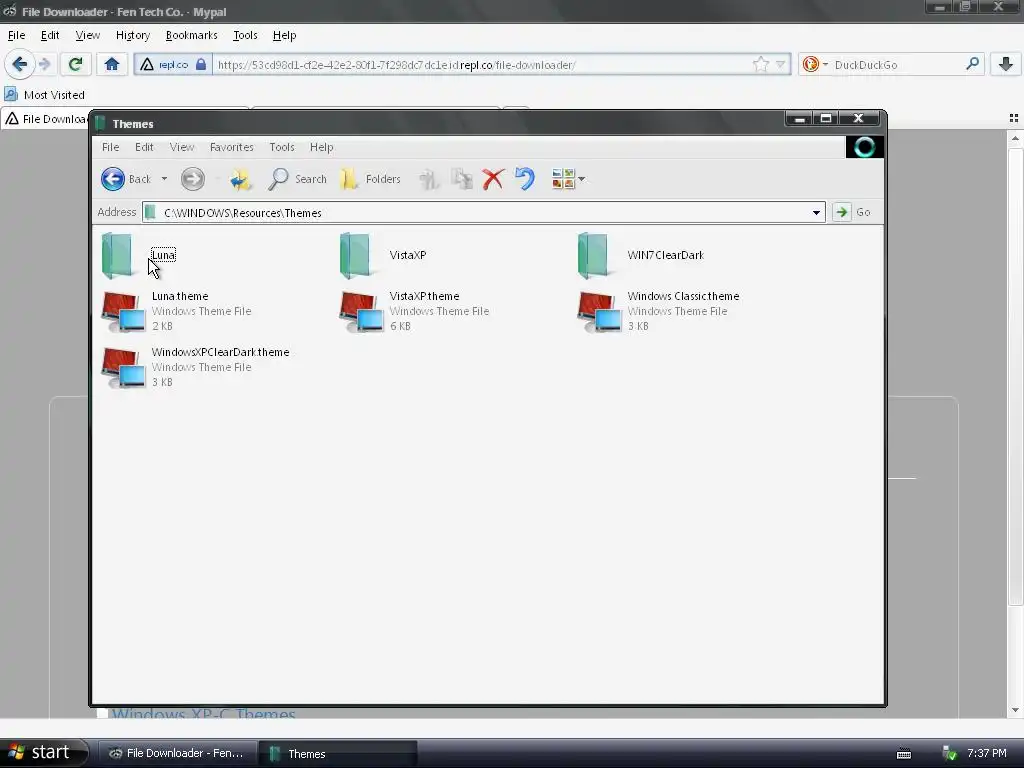Image resolution: width=1024 pixels, height=768 pixels.
Task: Click the throbber logo in Explorer corner
Action: point(864,147)
